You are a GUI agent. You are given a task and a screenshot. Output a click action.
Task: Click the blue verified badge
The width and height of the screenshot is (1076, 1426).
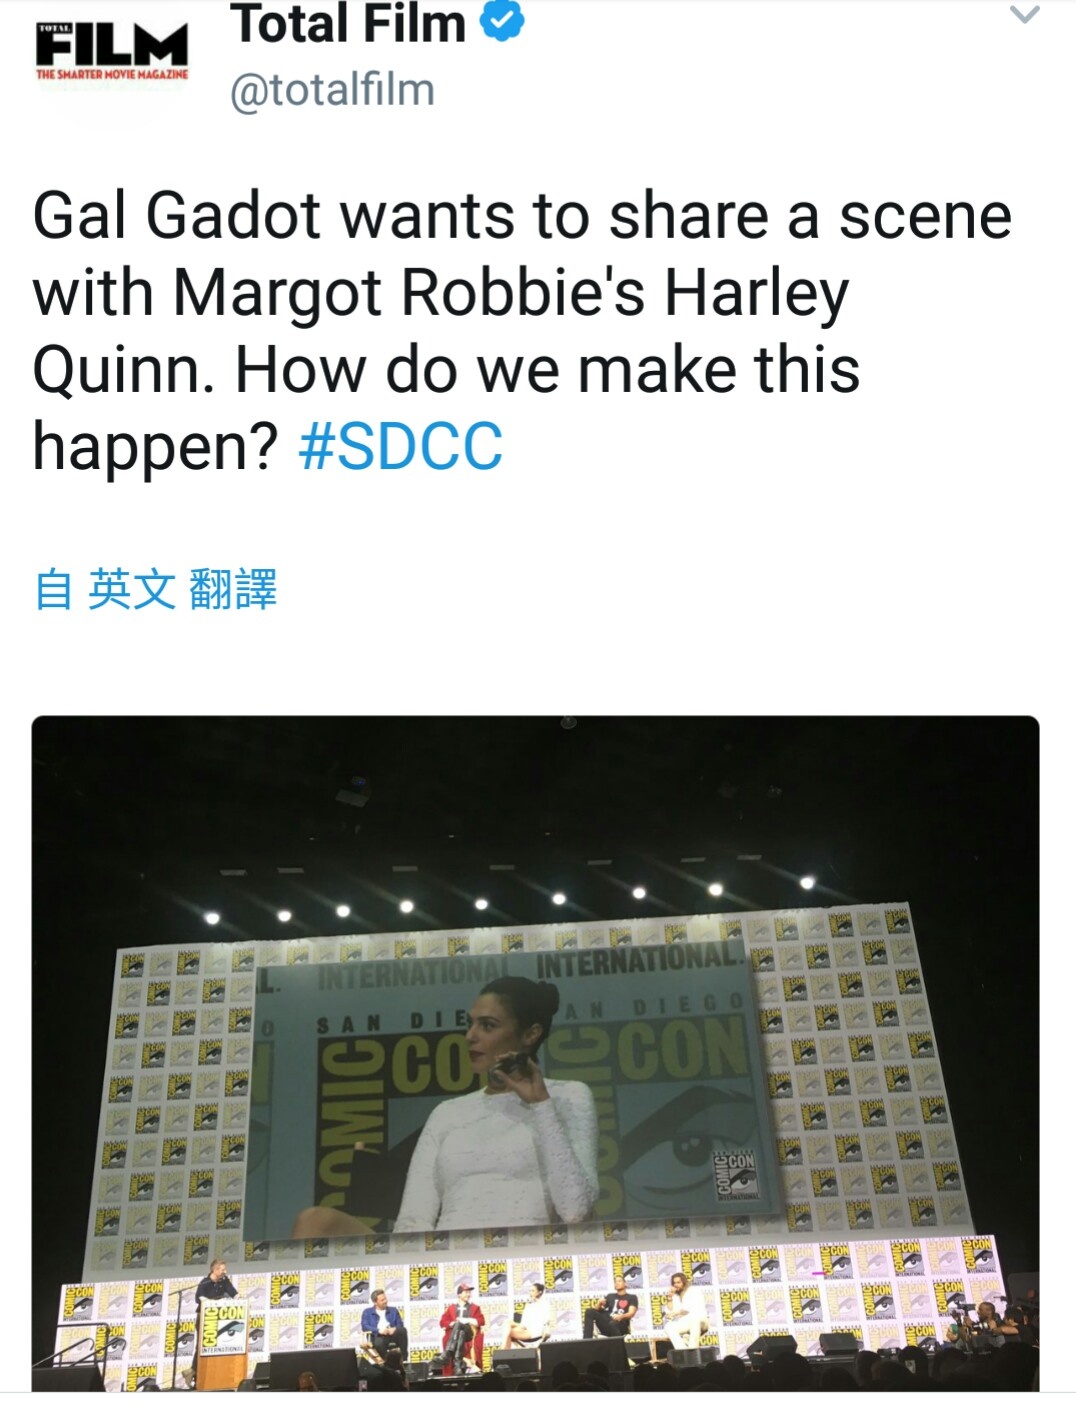[503, 21]
